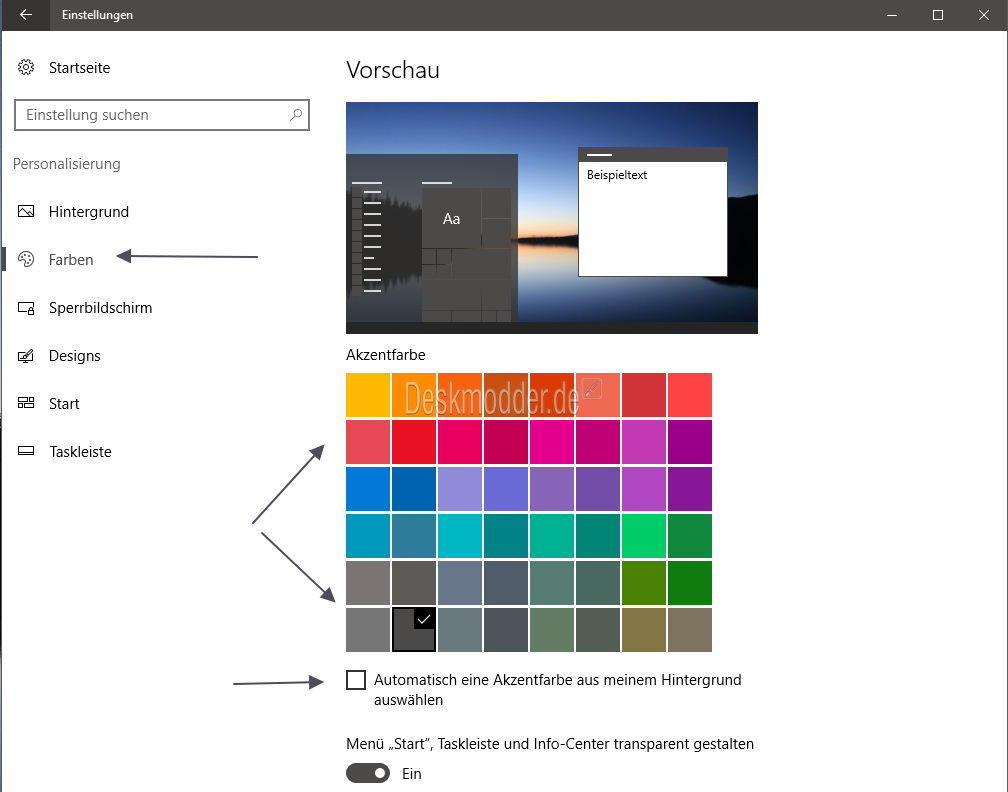
Task: Enable automatic accent color from background
Action: click(356, 680)
